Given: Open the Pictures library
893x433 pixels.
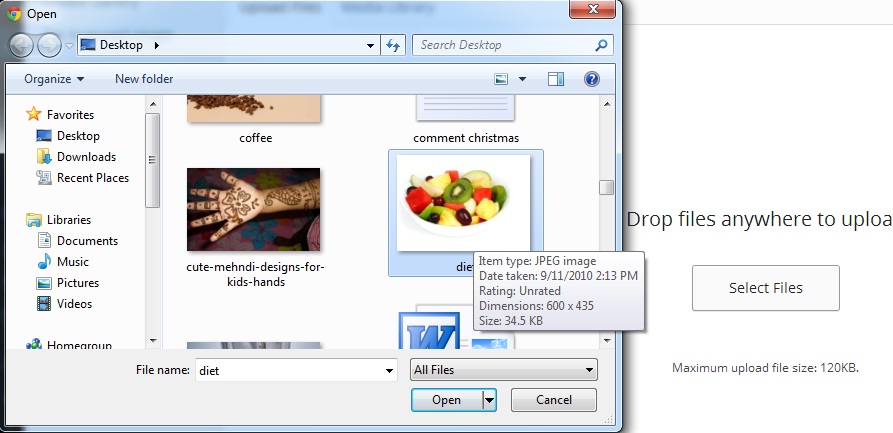Looking at the screenshot, I should coord(77,283).
